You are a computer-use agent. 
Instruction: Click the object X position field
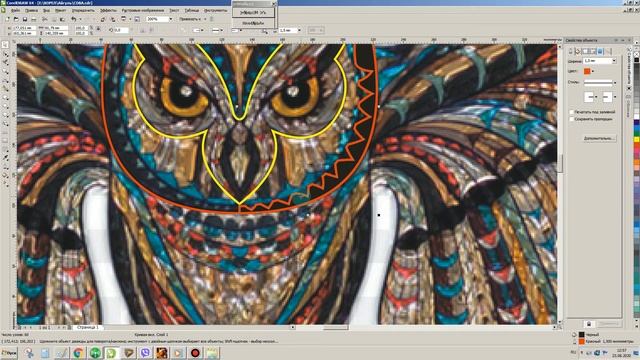click(24, 28)
